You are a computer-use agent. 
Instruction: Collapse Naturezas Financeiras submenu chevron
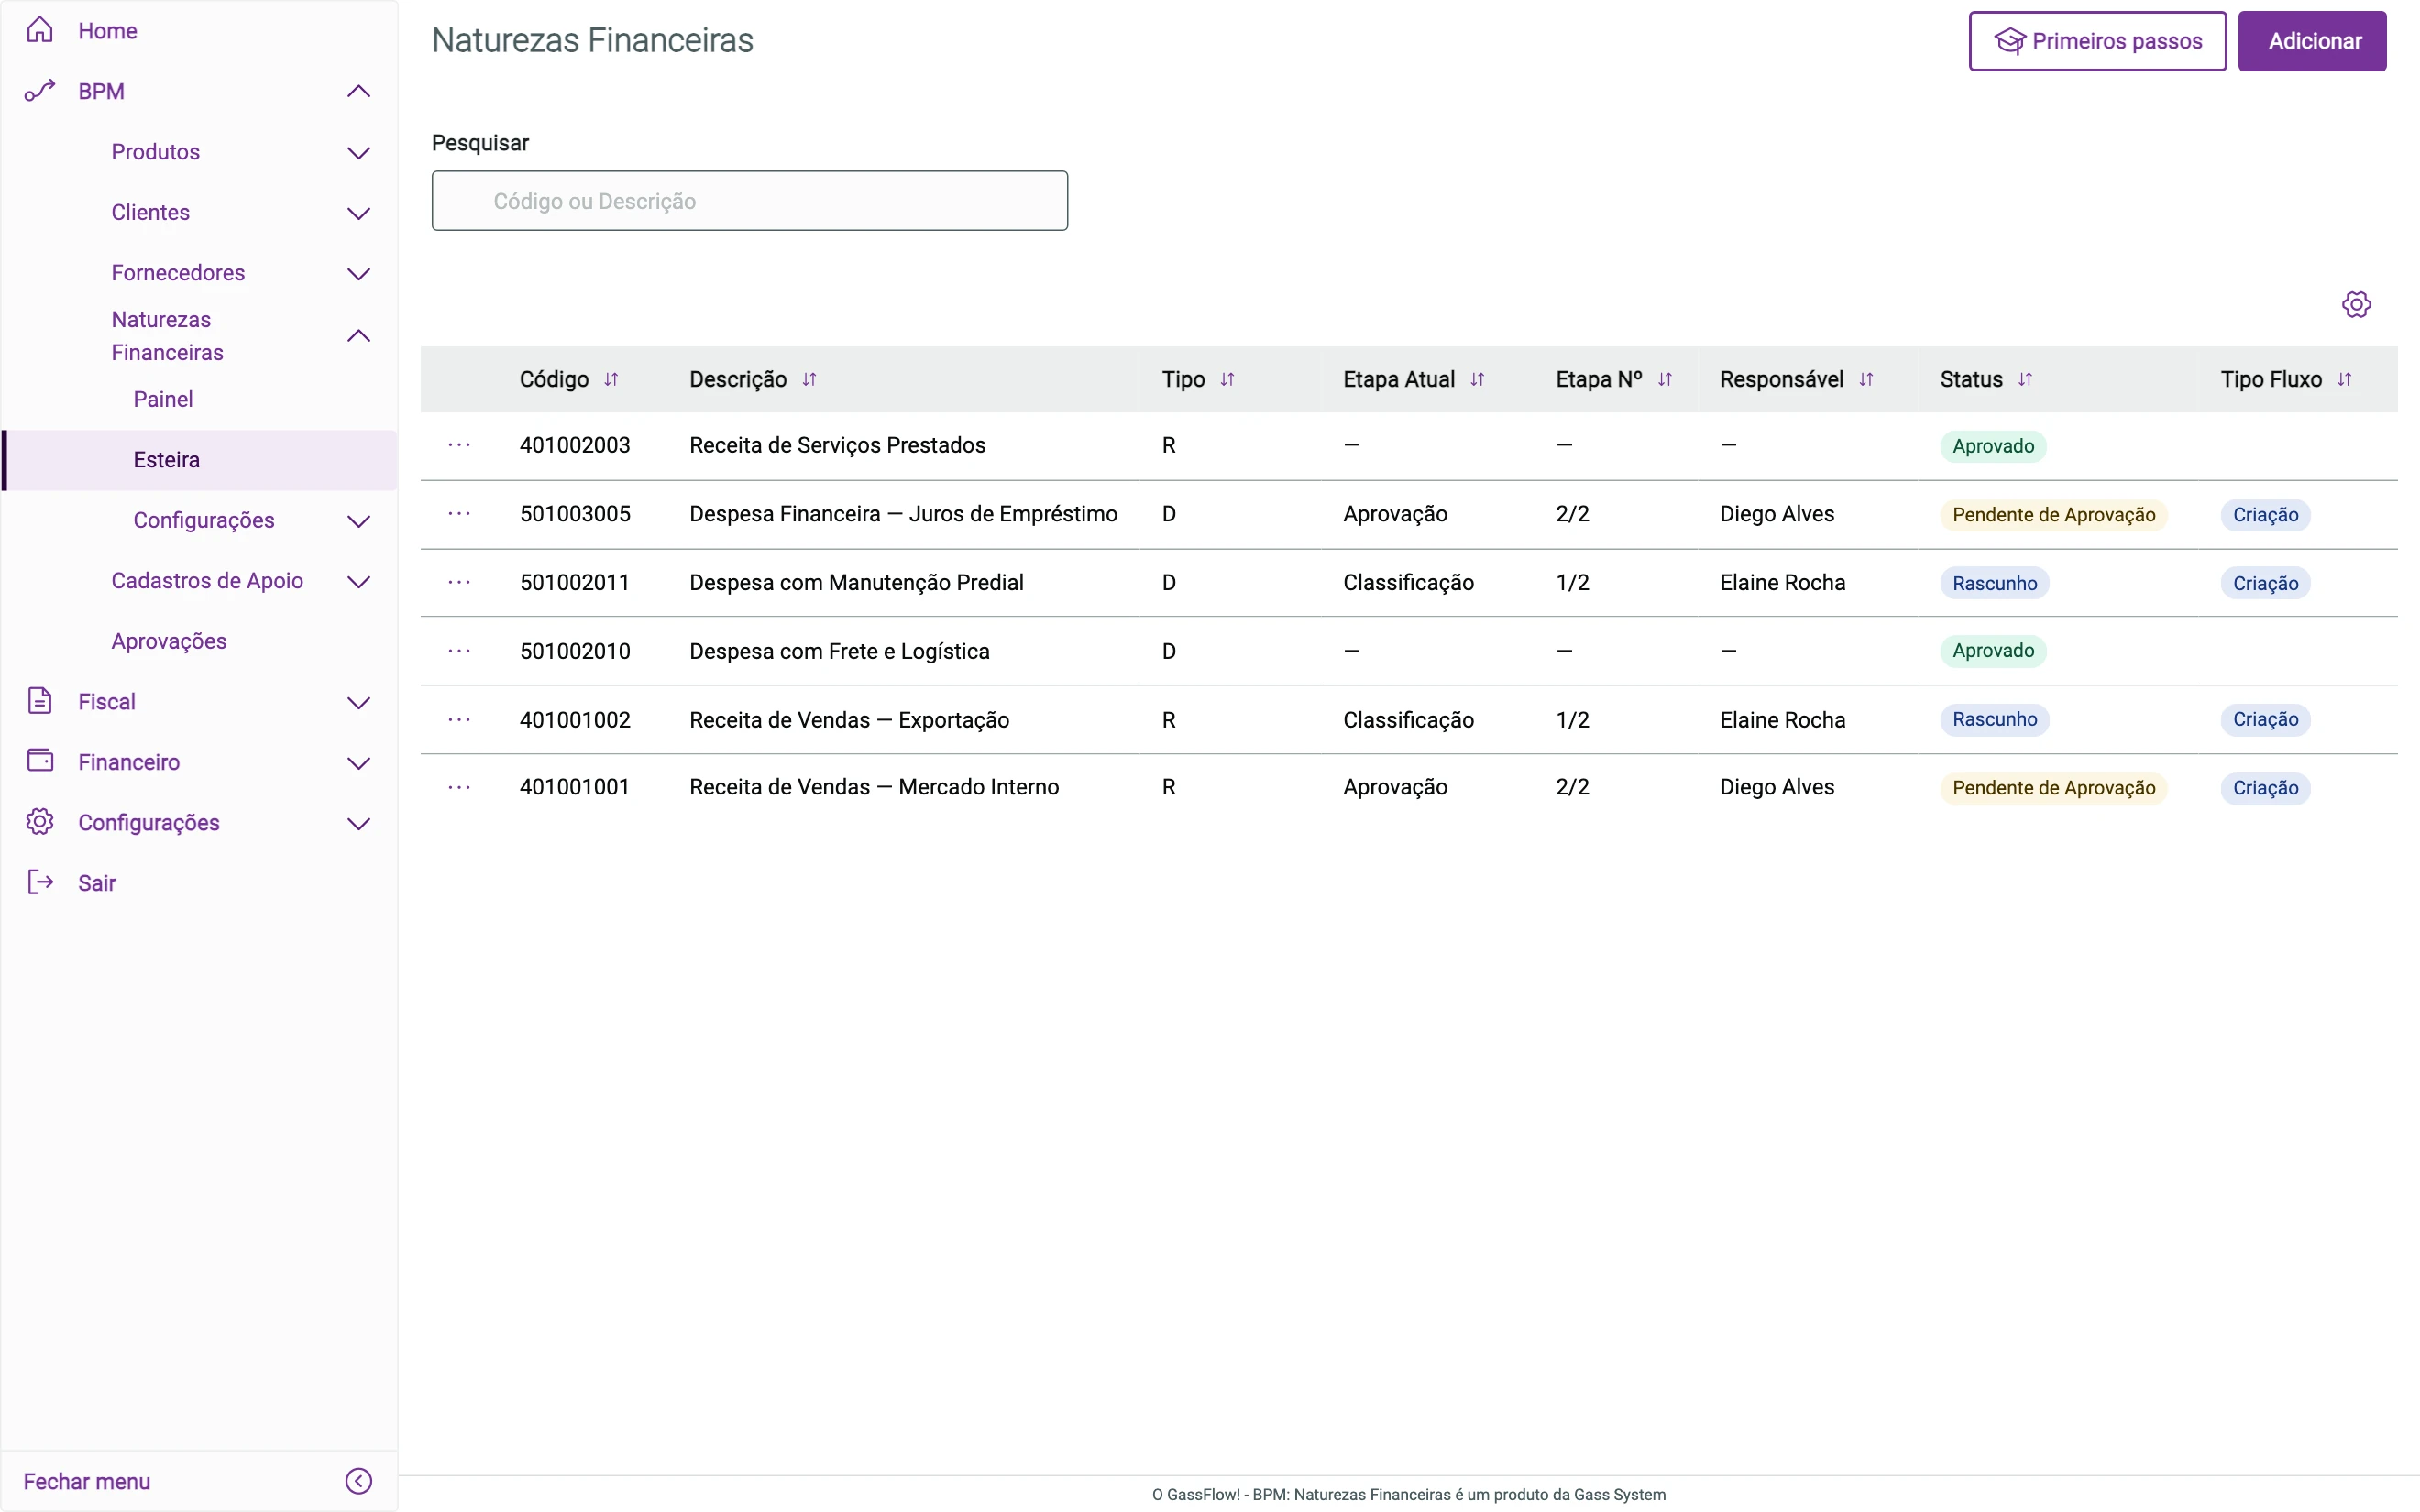coord(358,336)
